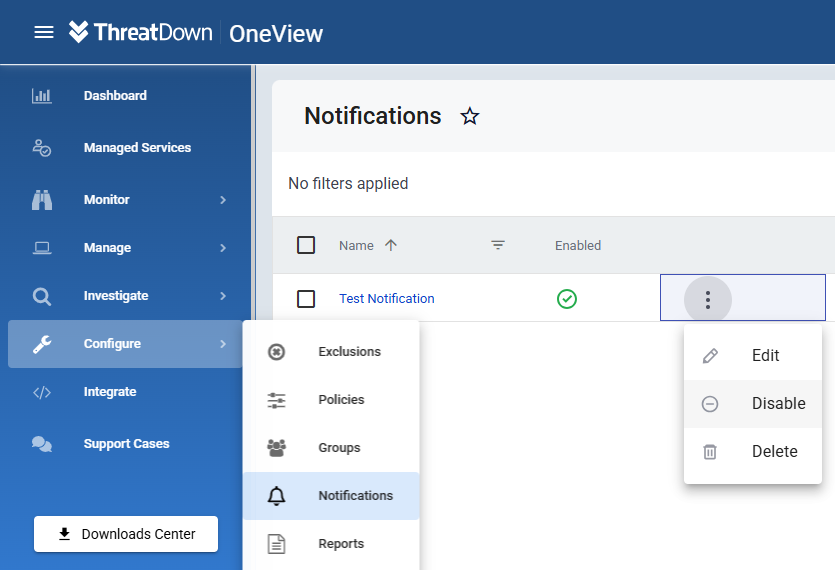
Task: Open Notifications in the Configure submenu
Action: (x=331, y=496)
